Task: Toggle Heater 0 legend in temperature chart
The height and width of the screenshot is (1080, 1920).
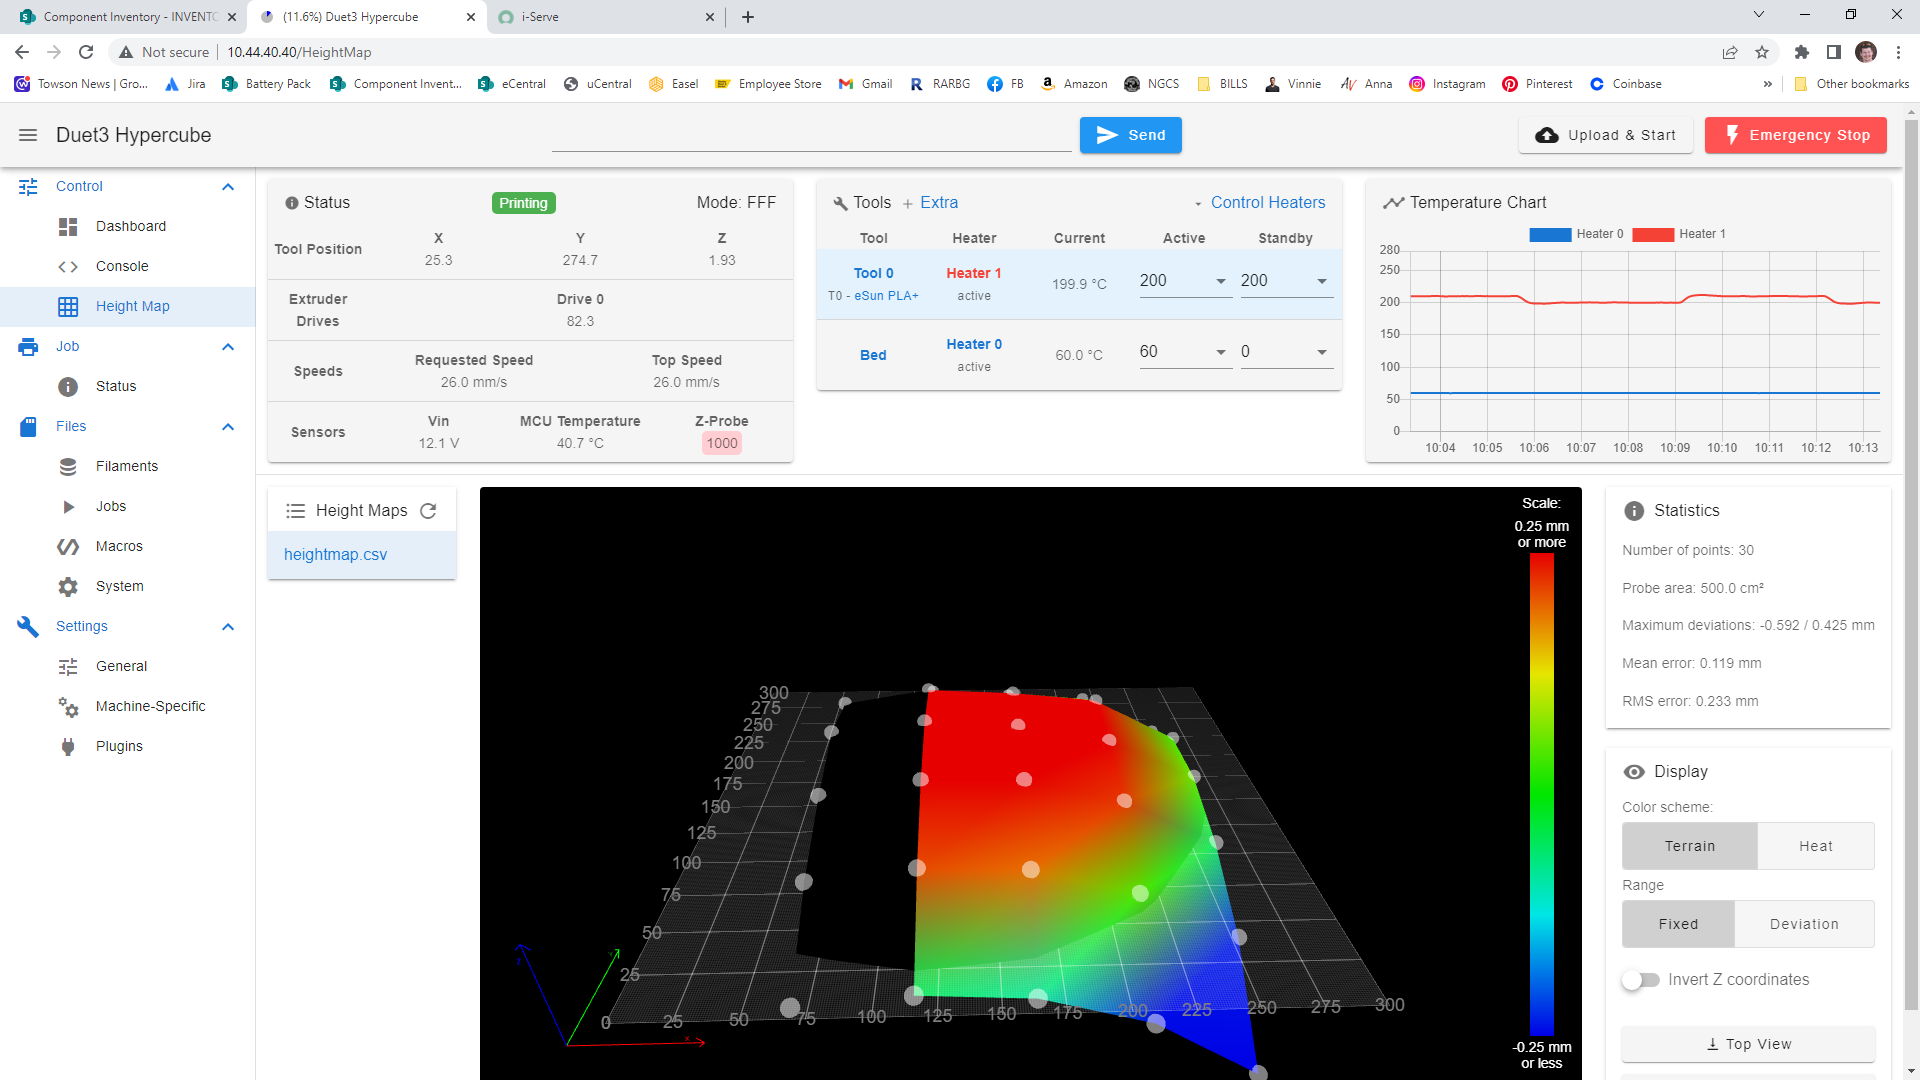Action: (x=1576, y=234)
